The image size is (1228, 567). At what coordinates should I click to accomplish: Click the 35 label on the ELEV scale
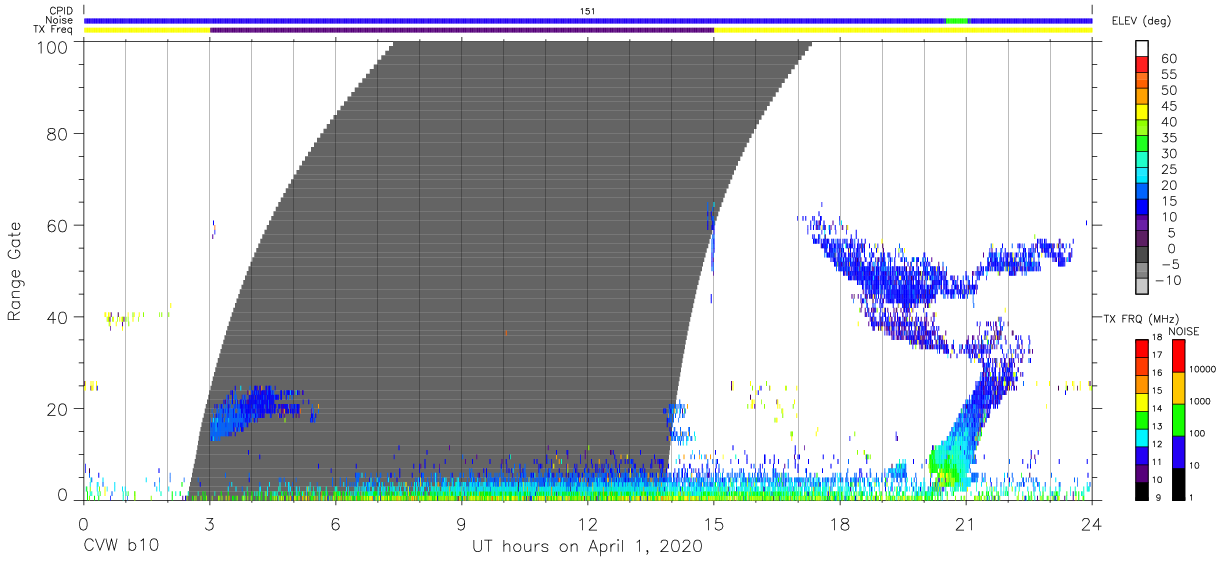pyautogui.click(x=1169, y=138)
